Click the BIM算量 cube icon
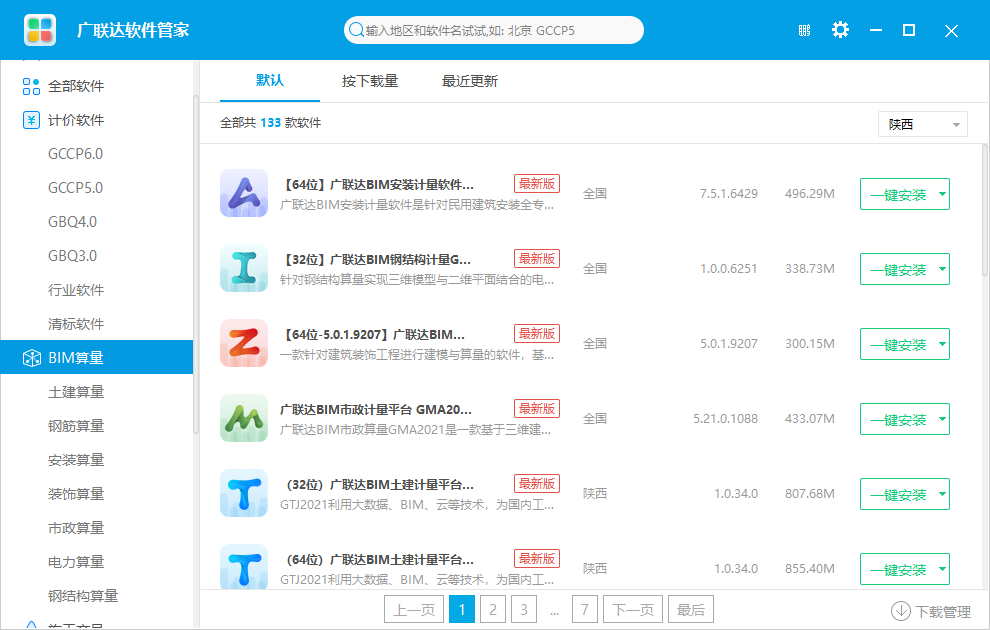The image size is (990, 630). tap(32, 358)
